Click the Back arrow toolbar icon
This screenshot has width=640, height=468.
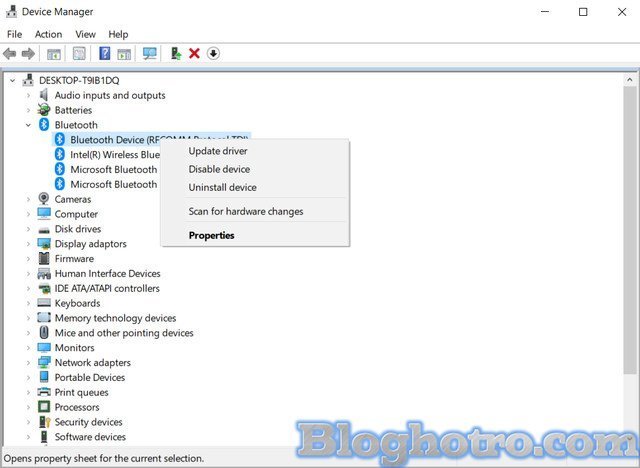pos(10,53)
